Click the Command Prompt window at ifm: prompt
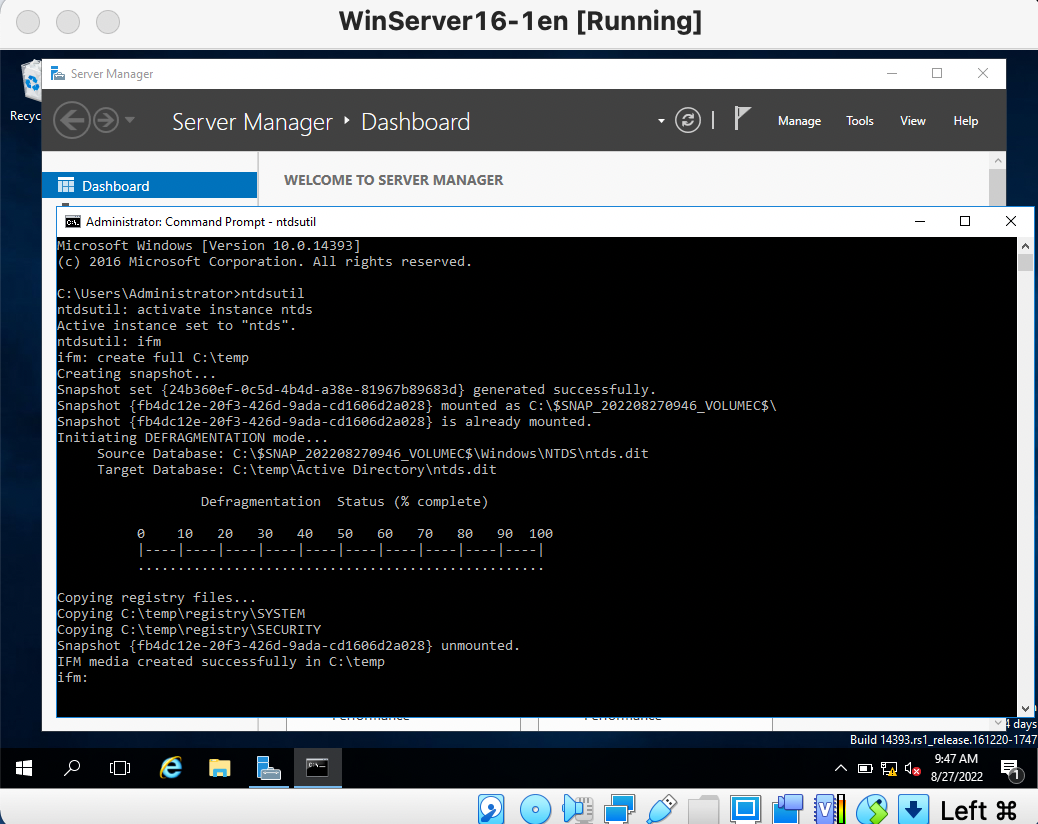 pos(72,678)
